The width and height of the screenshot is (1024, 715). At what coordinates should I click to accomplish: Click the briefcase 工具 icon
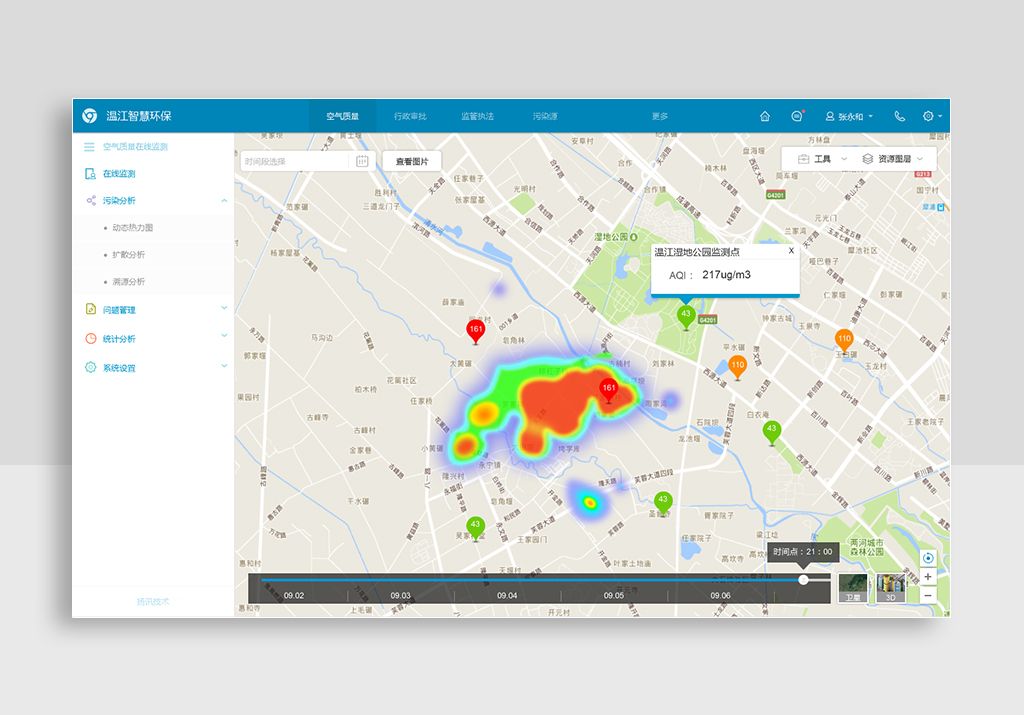tap(803, 159)
